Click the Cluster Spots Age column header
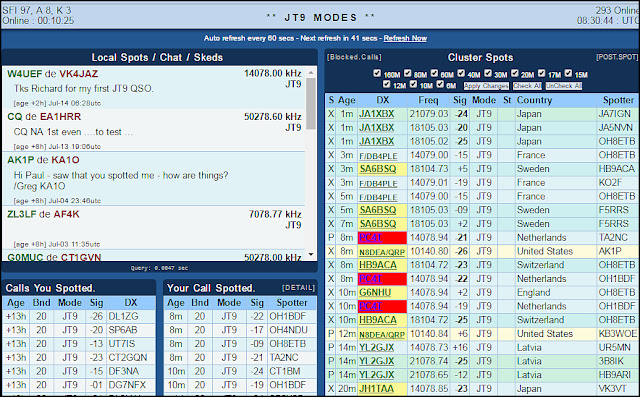This screenshot has width=640, height=397. pos(347,100)
